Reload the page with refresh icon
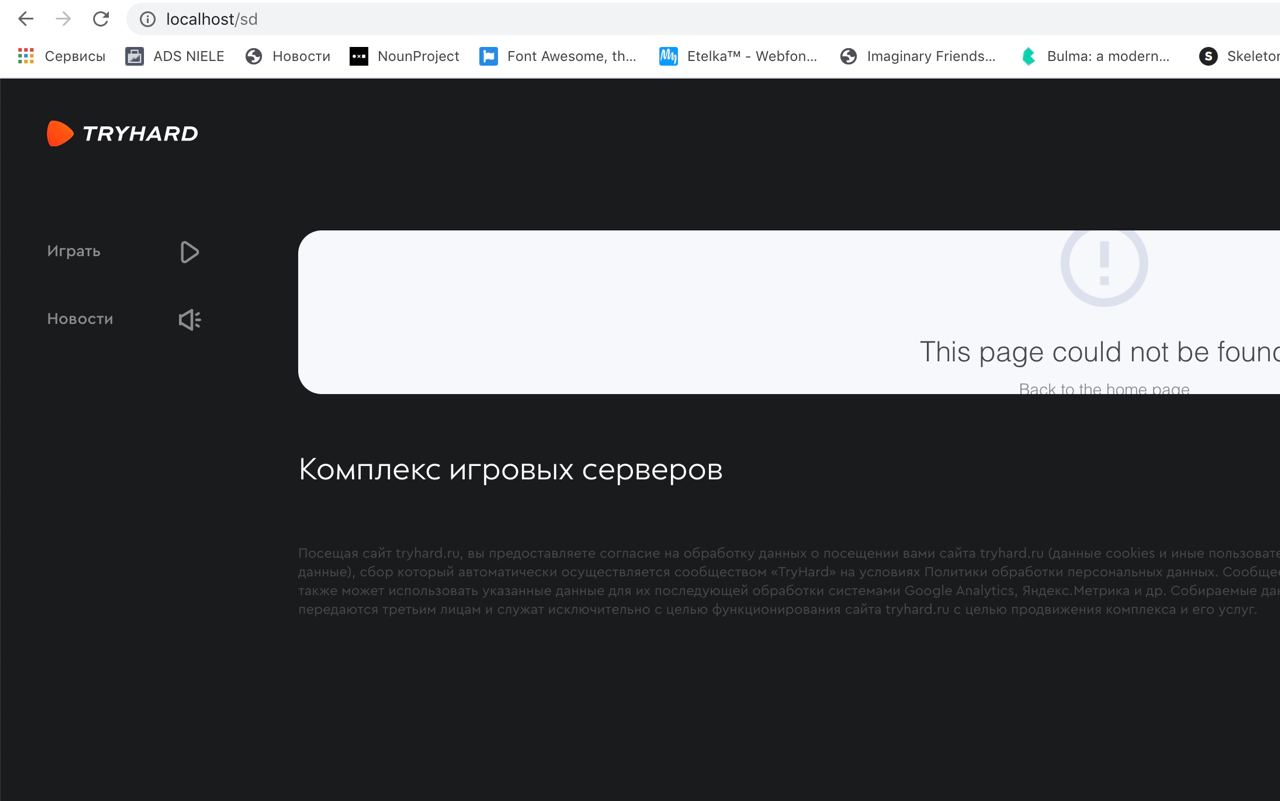The height and width of the screenshot is (801, 1280). [100, 19]
